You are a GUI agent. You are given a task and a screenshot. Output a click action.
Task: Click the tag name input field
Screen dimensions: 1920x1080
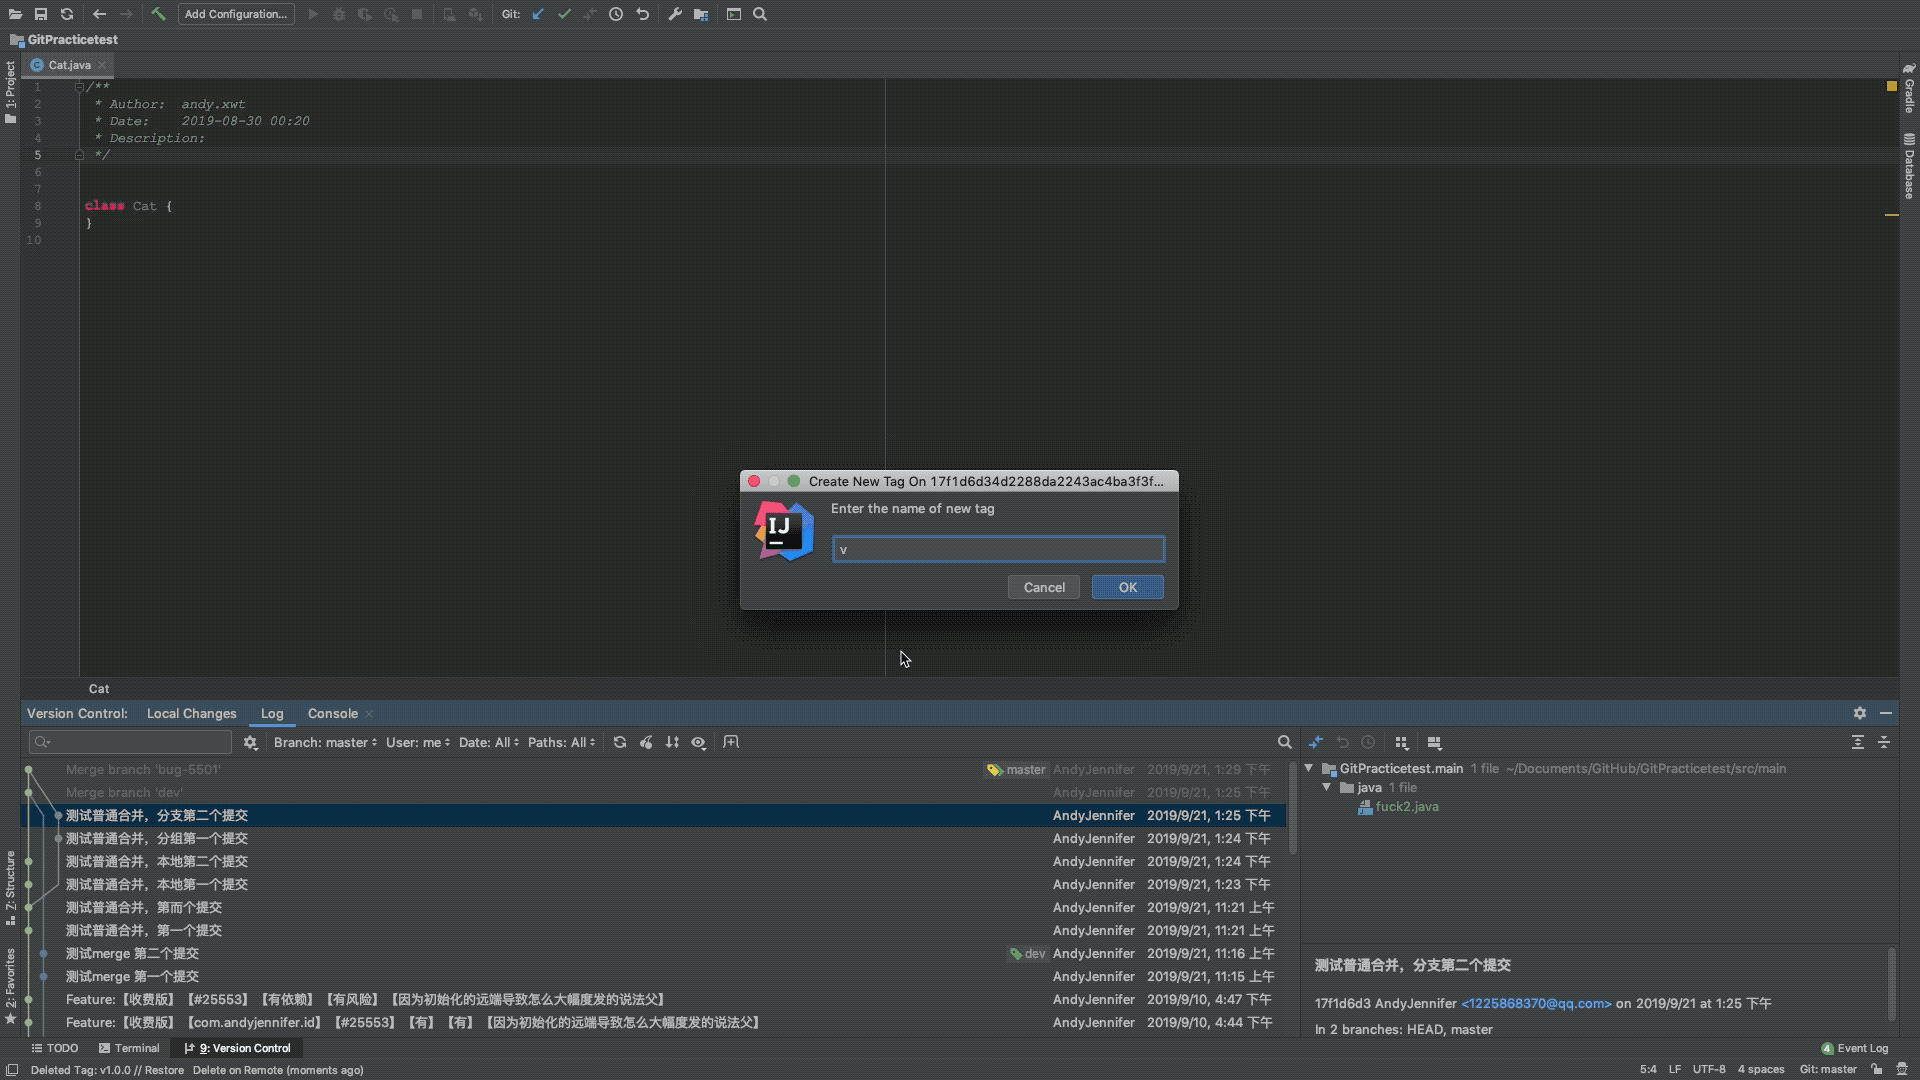(999, 549)
